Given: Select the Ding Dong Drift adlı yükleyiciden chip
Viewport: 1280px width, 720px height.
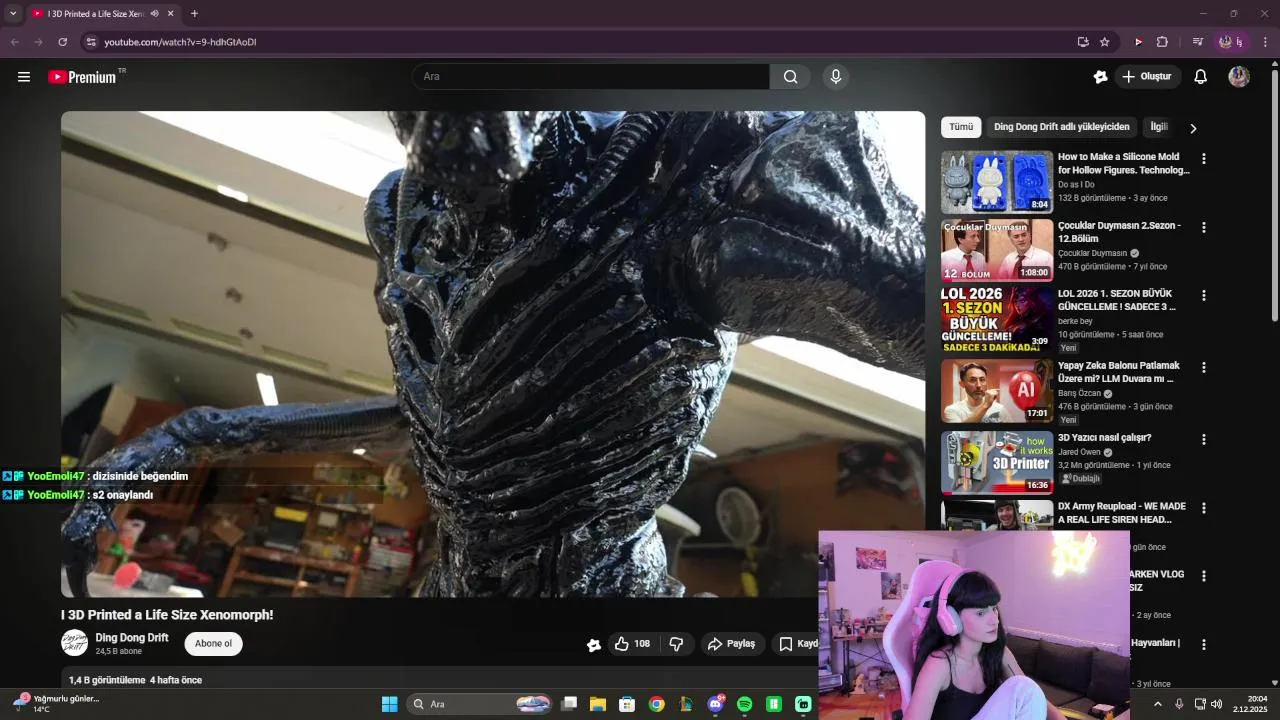Looking at the screenshot, I should click(x=1062, y=127).
